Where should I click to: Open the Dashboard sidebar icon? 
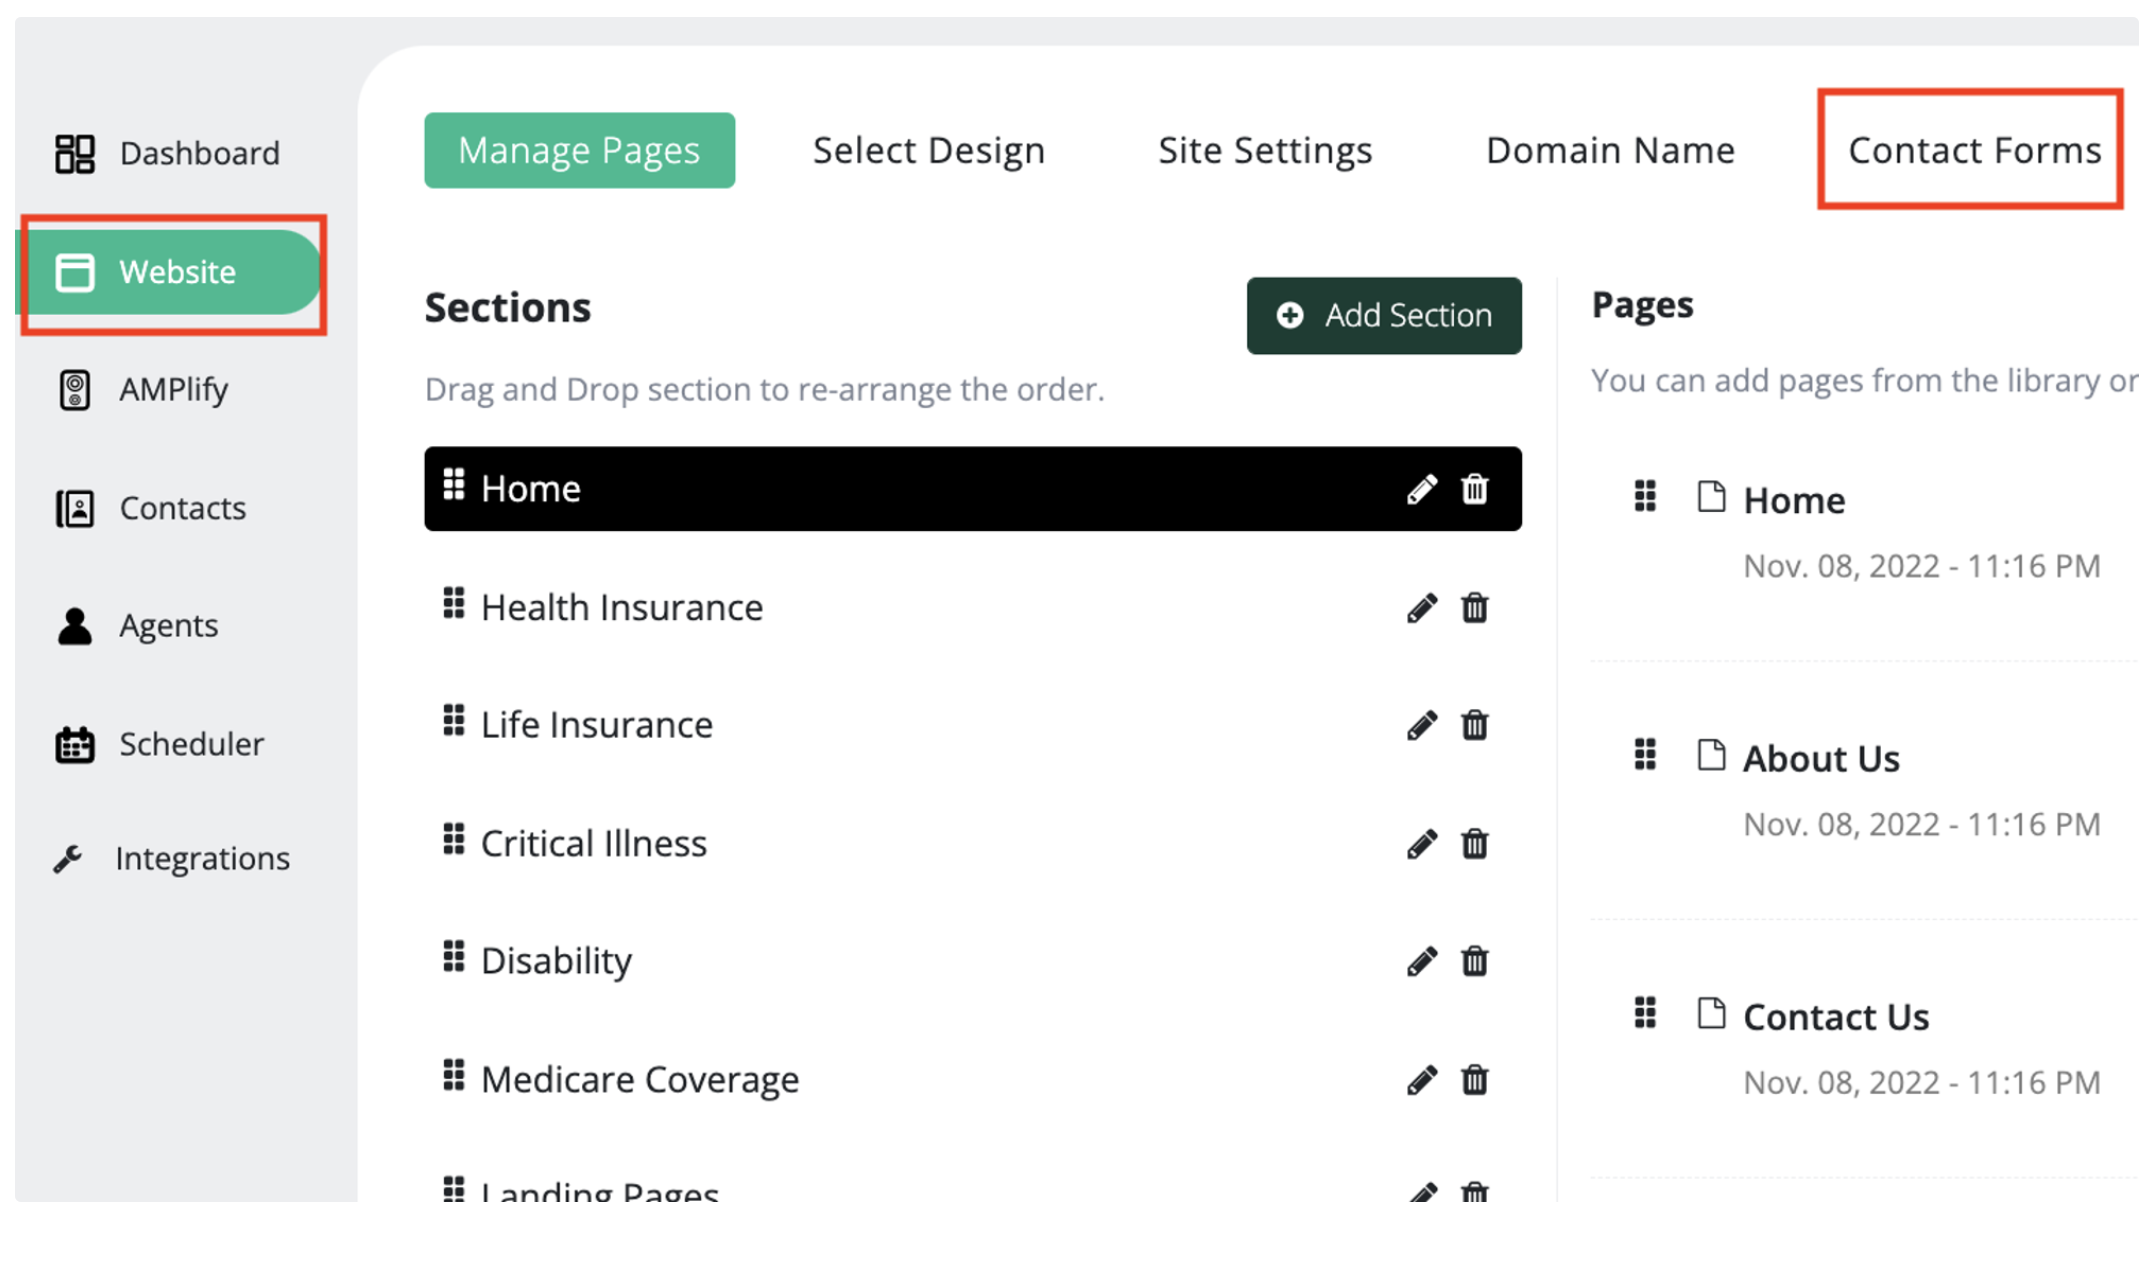(x=75, y=152)
